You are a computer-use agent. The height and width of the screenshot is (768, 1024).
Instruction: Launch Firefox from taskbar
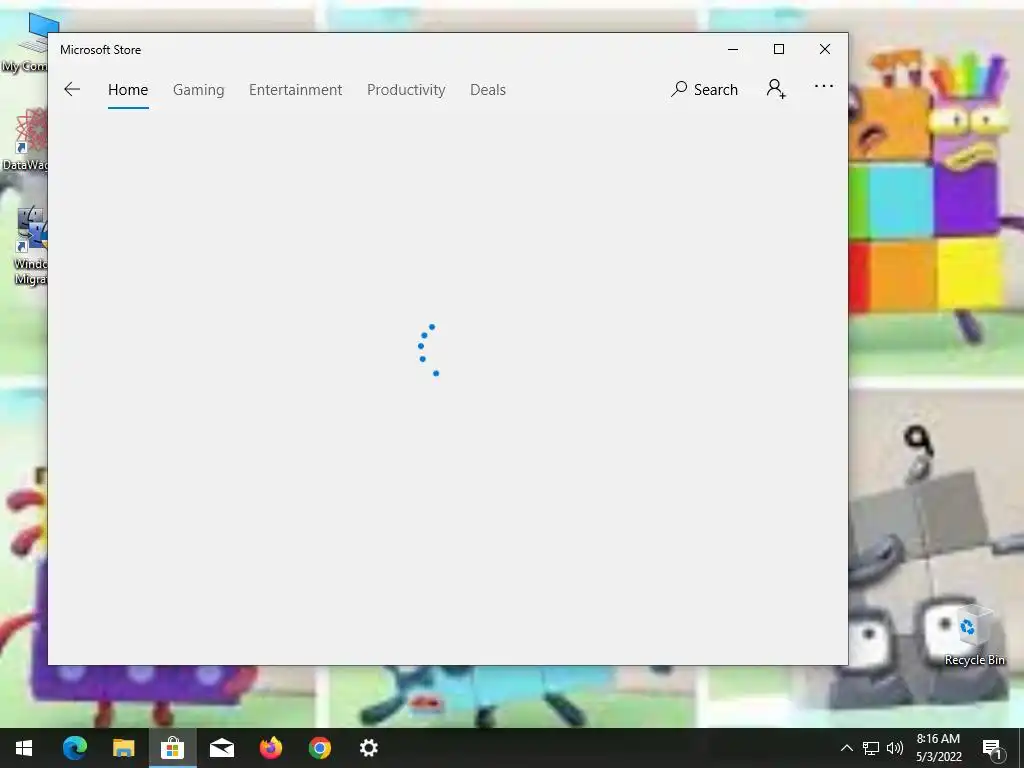click(x=270, y=748)
